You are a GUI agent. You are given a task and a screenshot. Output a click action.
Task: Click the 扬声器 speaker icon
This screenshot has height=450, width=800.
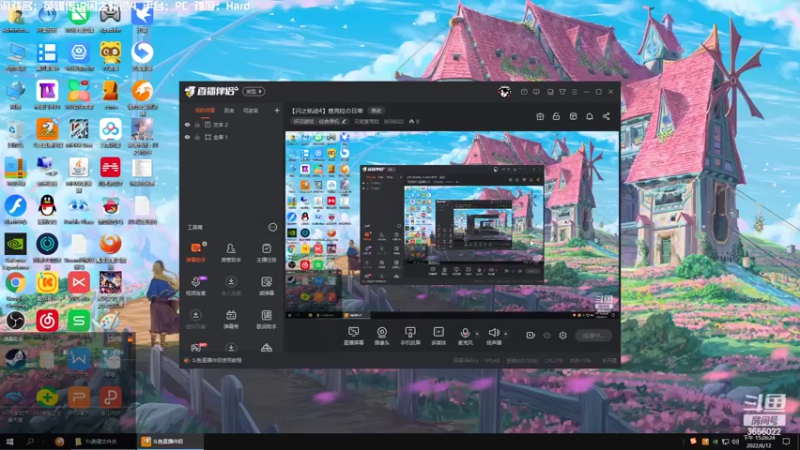click(x=493, y=333)
